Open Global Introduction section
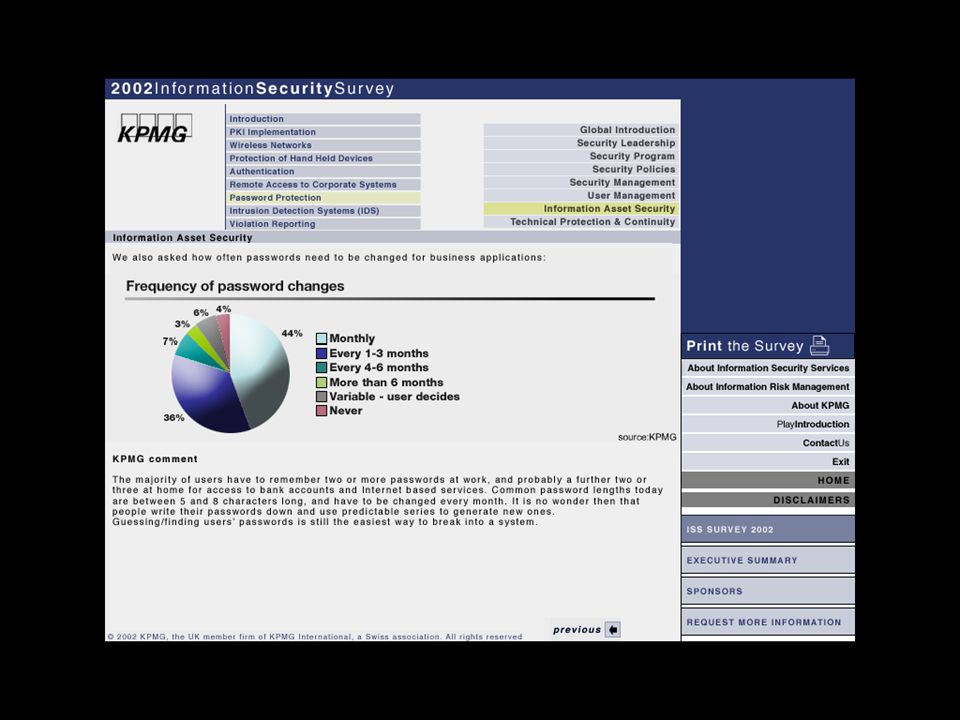 pos(581,130)
